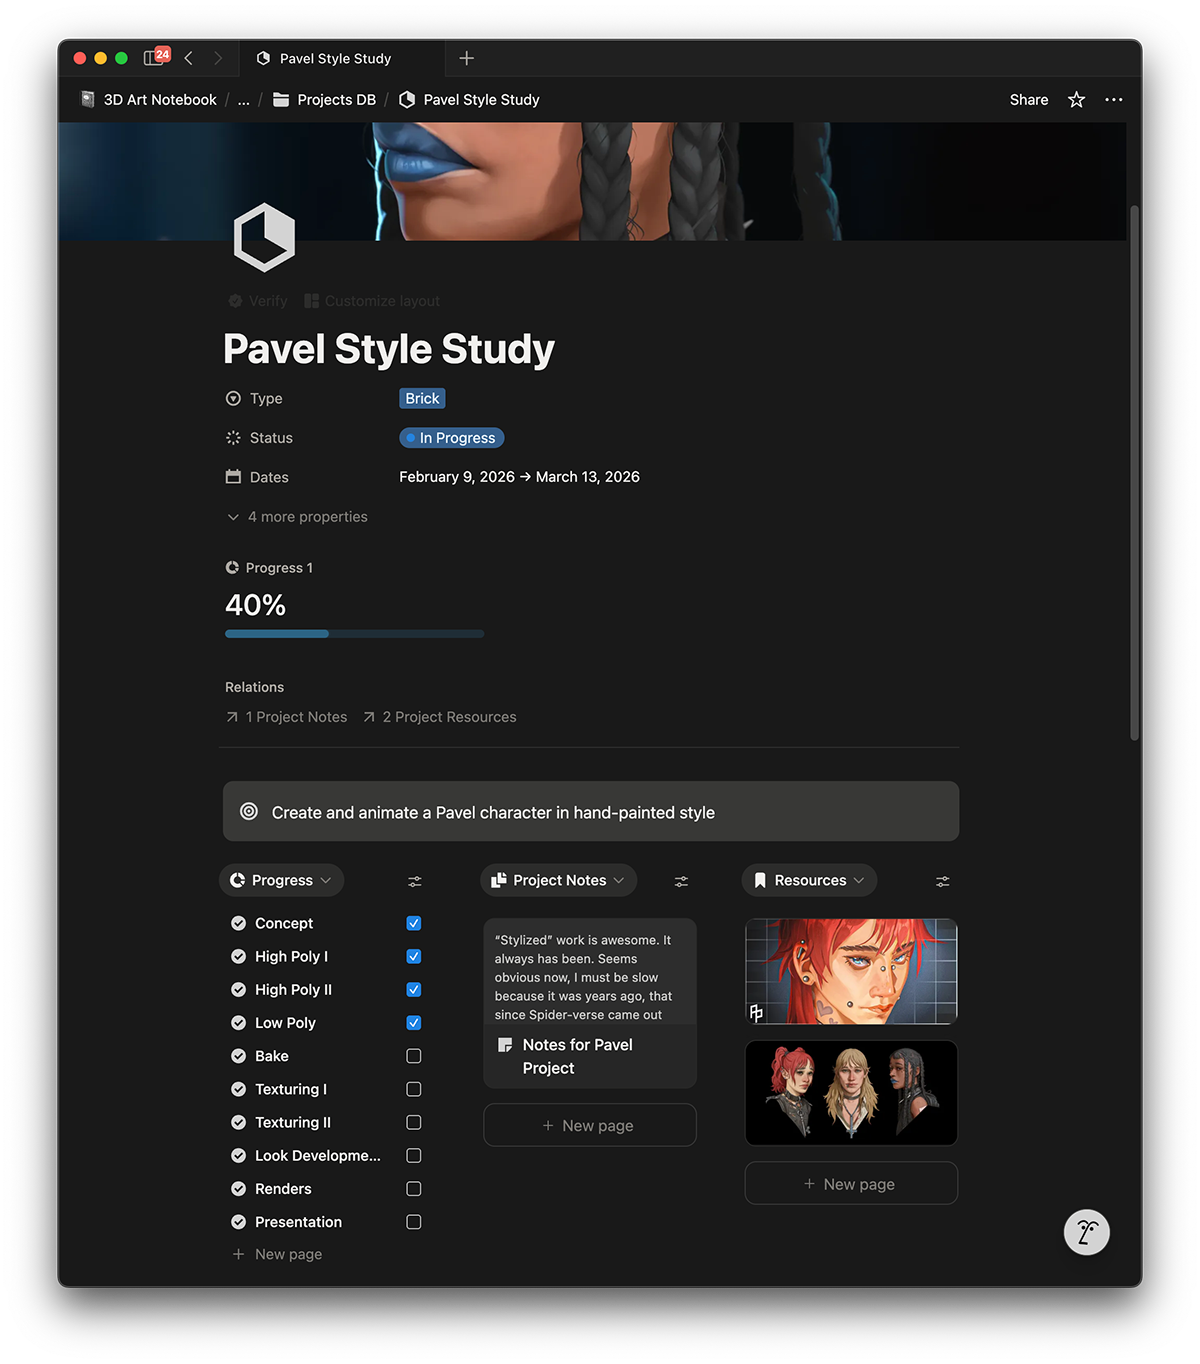1200x1364 pixels.
Task: Star this page as favorite
Action: pyautogui.click(x=1076, y=100)
